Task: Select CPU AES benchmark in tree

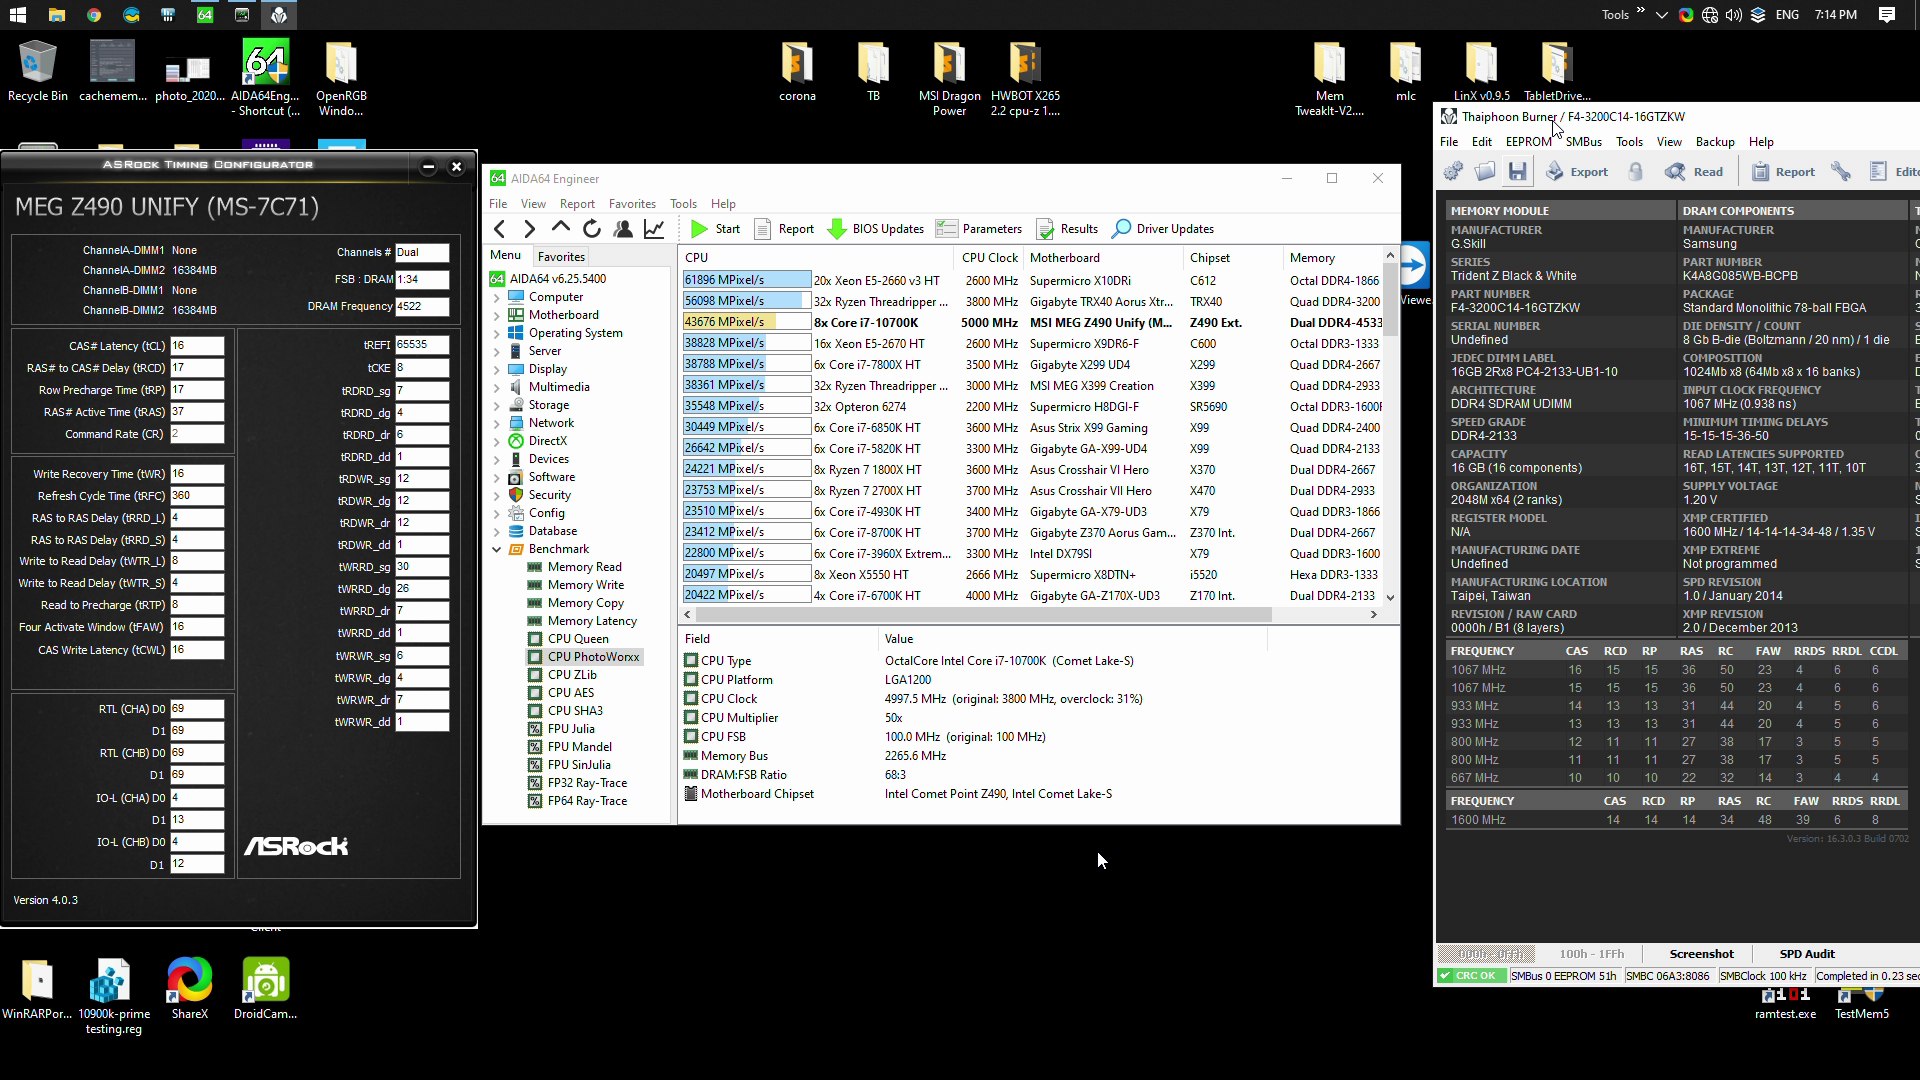Action: 570,693
